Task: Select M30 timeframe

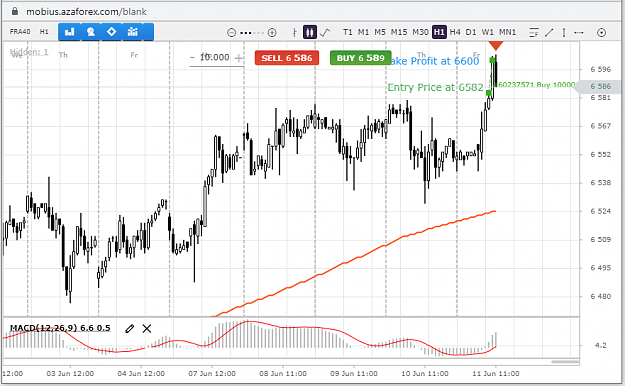Action: coord(420,32)
